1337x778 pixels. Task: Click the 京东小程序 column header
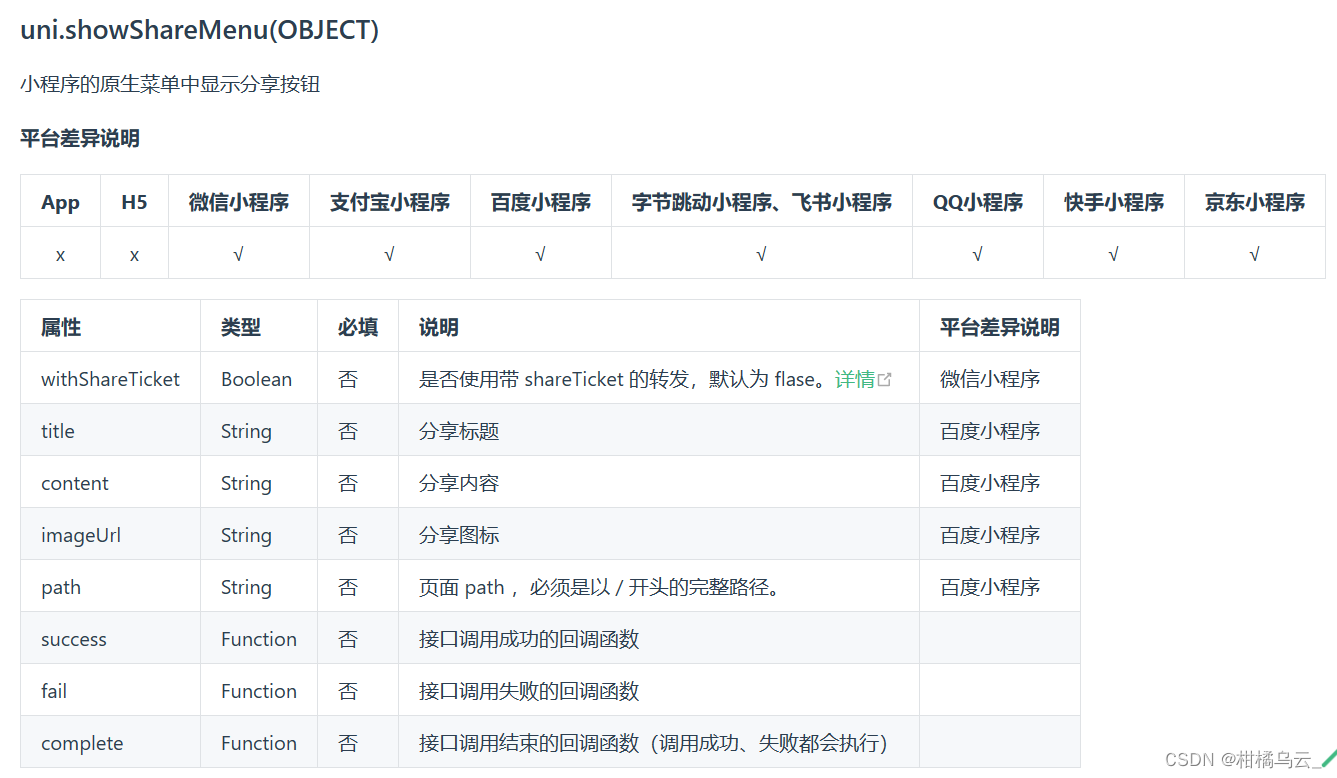tap(1255, 202)
